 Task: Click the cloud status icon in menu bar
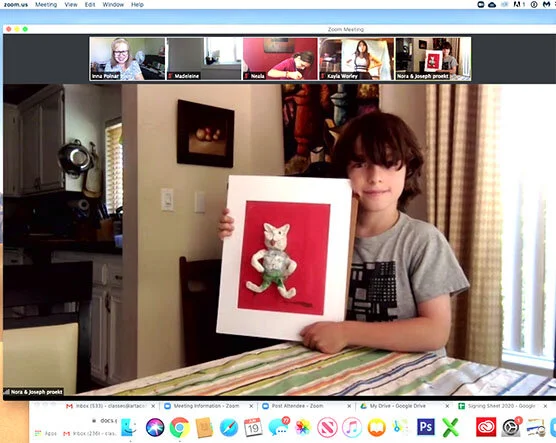click(x=492, y=5)
